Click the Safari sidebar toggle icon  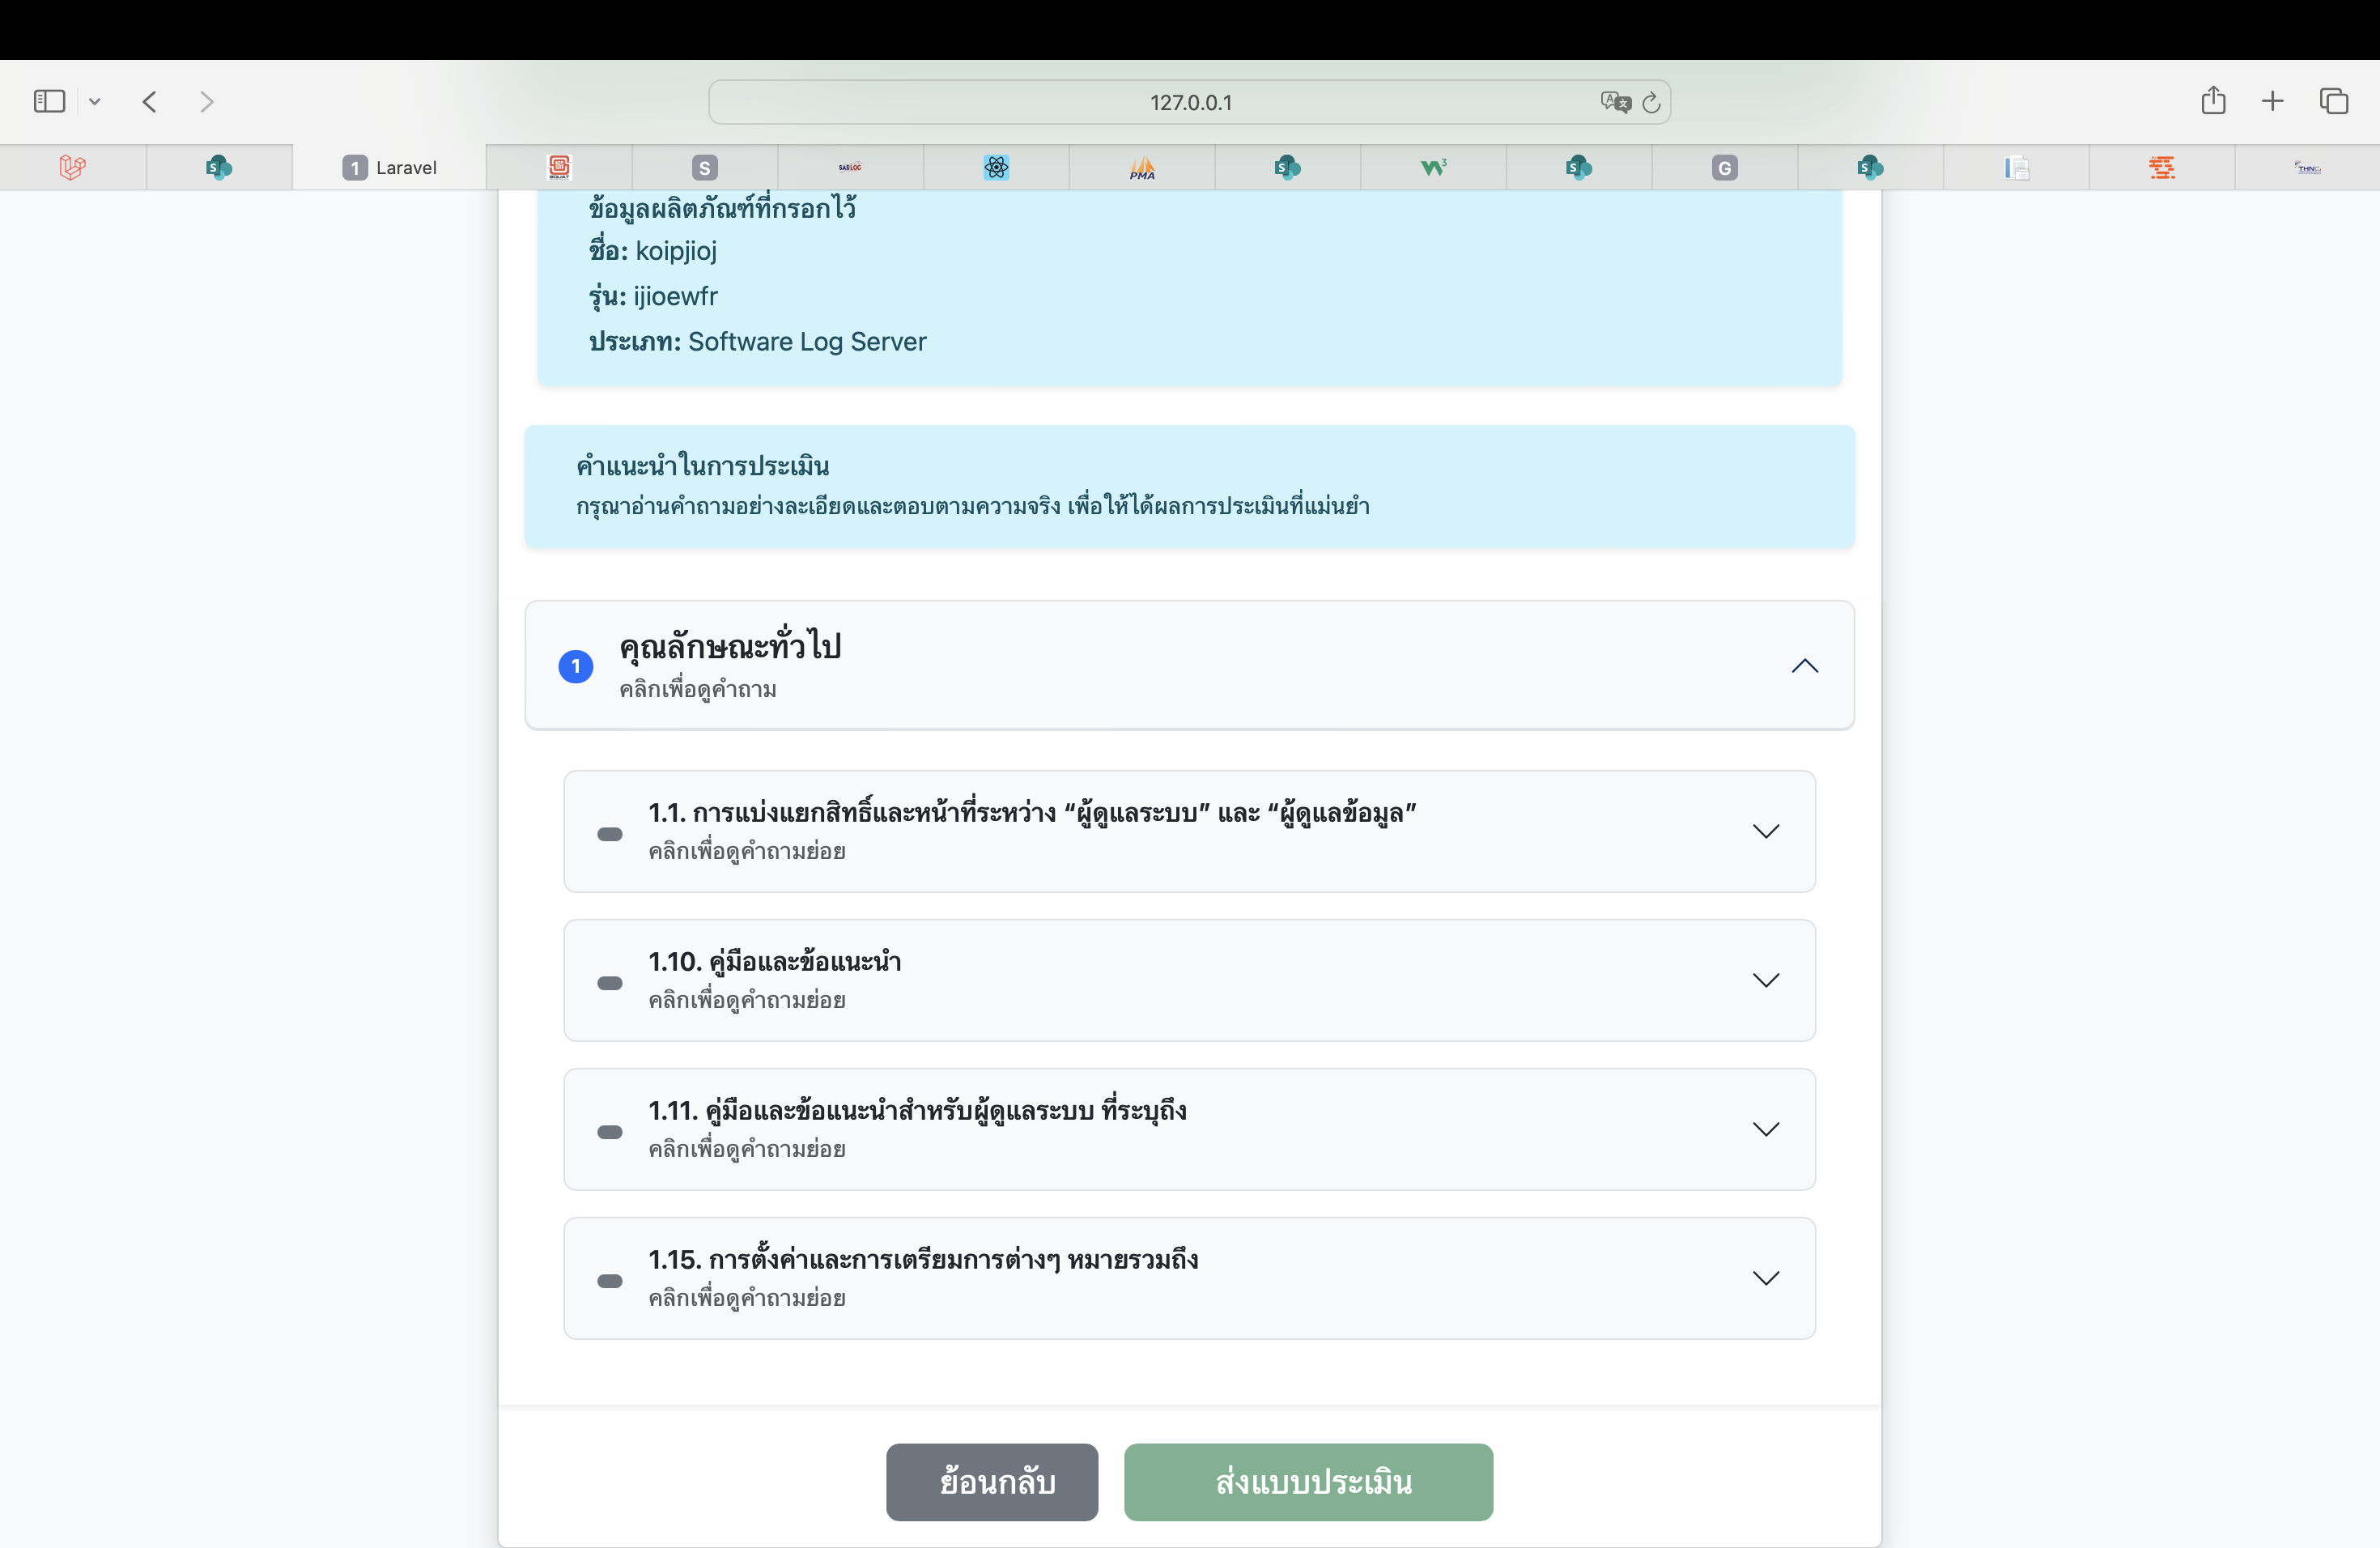point(49,101)
